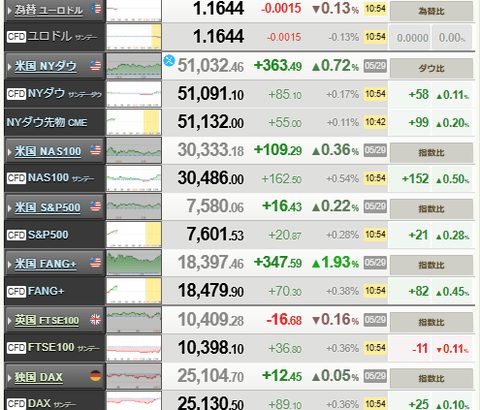Viewport: 480px width, 410px height.
Task: Click the US flag icon beside S&P500
Action: coord(95,206)
